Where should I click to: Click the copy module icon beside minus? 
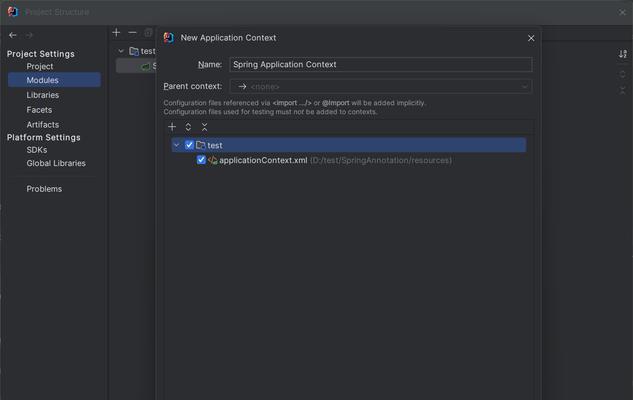pyautogui.click(x=148, y=32)
